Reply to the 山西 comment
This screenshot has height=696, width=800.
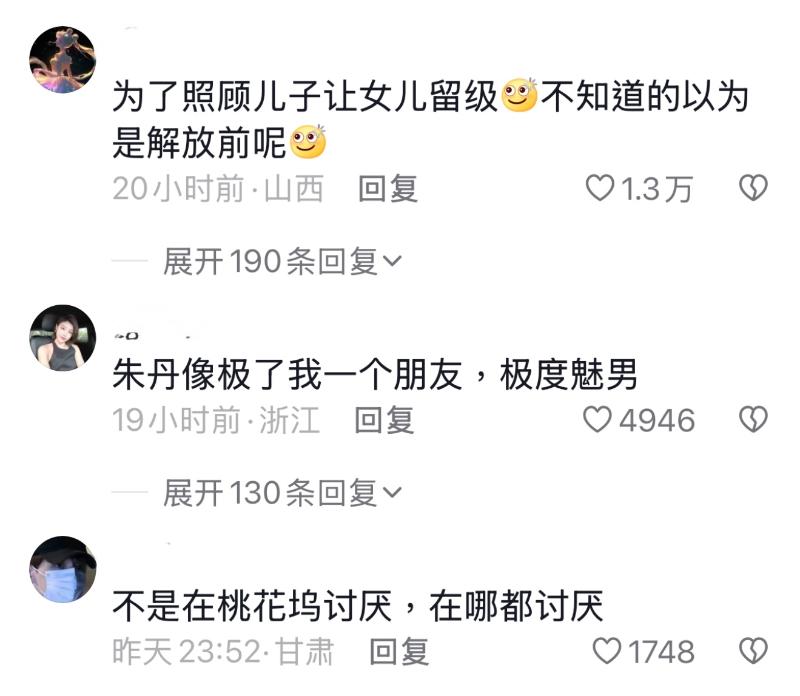[388, 188]
